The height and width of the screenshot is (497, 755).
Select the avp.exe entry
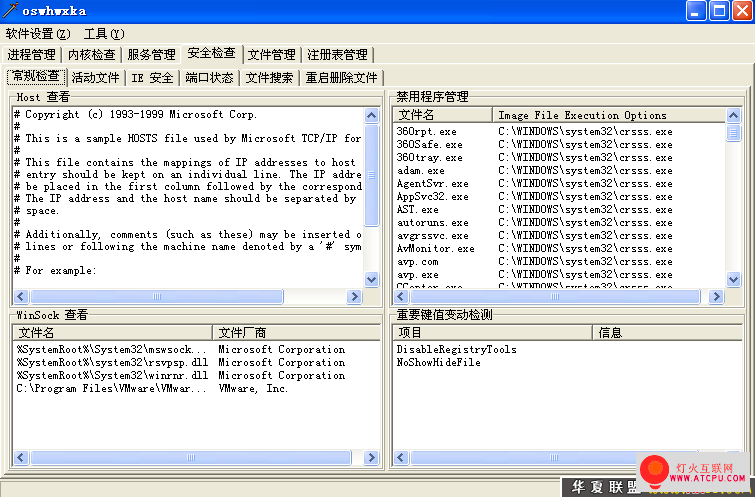[x=559, y=275]
